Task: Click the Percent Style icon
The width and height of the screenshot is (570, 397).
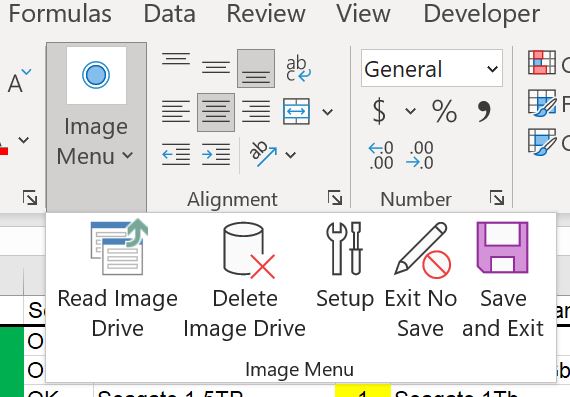Action: tap(444, 111)
